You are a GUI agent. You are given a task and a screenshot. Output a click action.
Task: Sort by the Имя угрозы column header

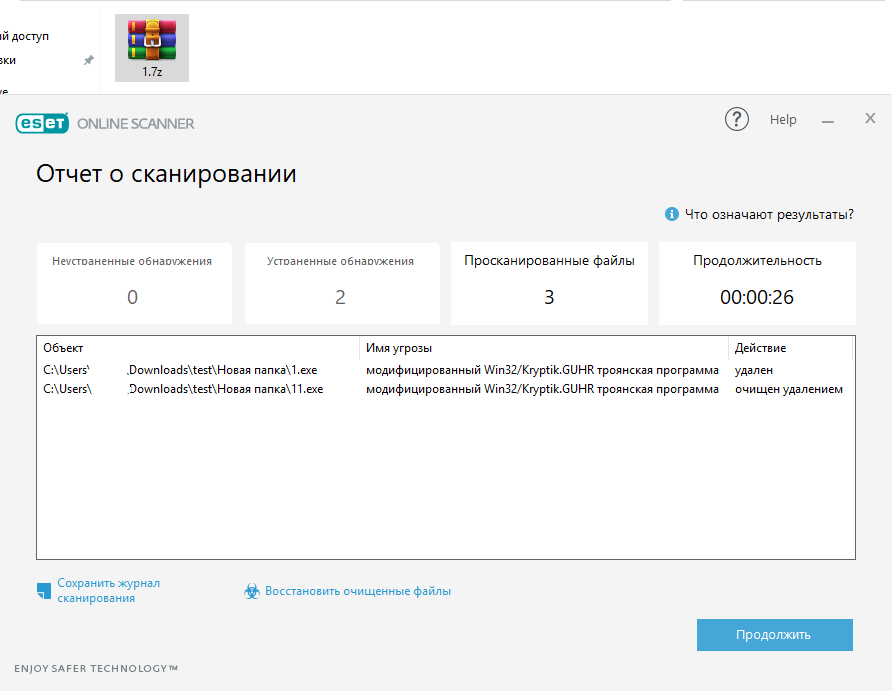click(x=543, y=347)
